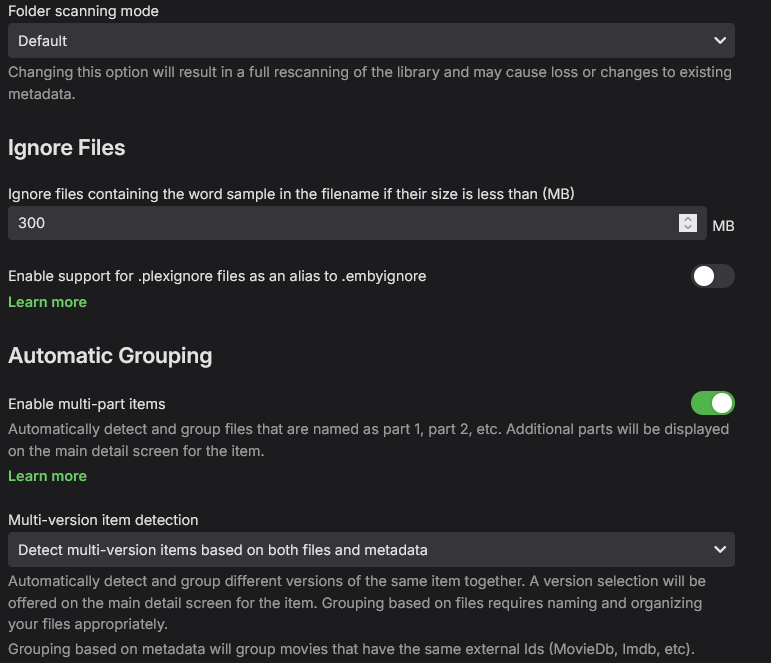Expand the Multi-version item detection dropdown

click(x=370, y=550)
